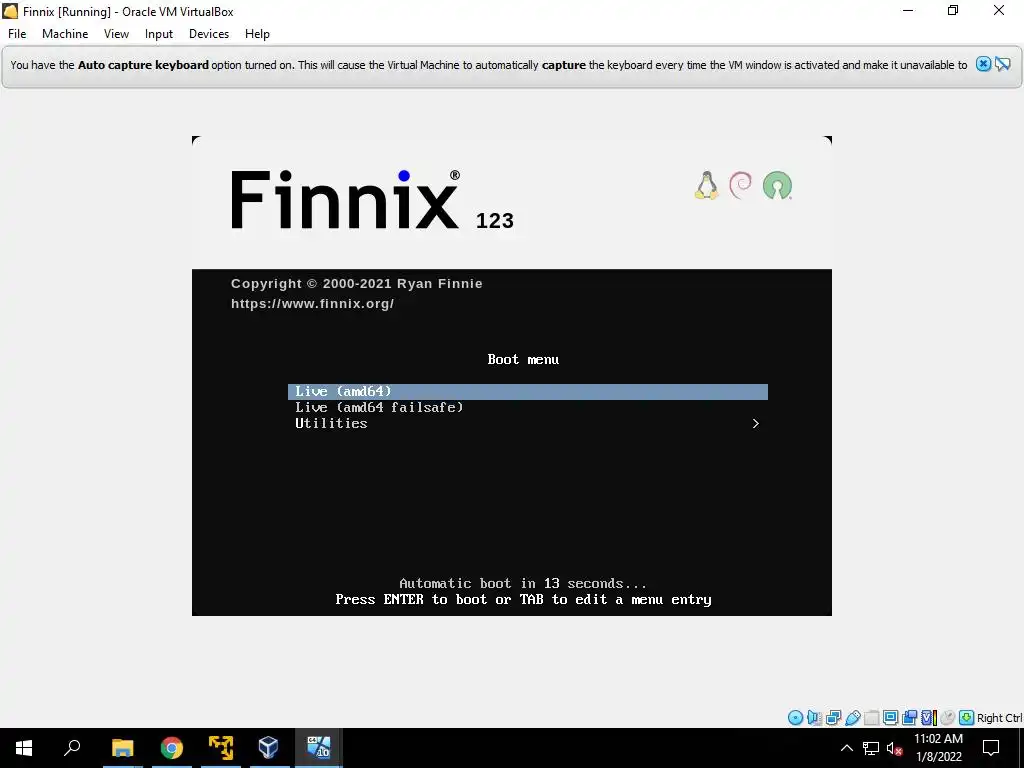
Task: Click the shared folders indicator icon
Action: tap(871, 718)
